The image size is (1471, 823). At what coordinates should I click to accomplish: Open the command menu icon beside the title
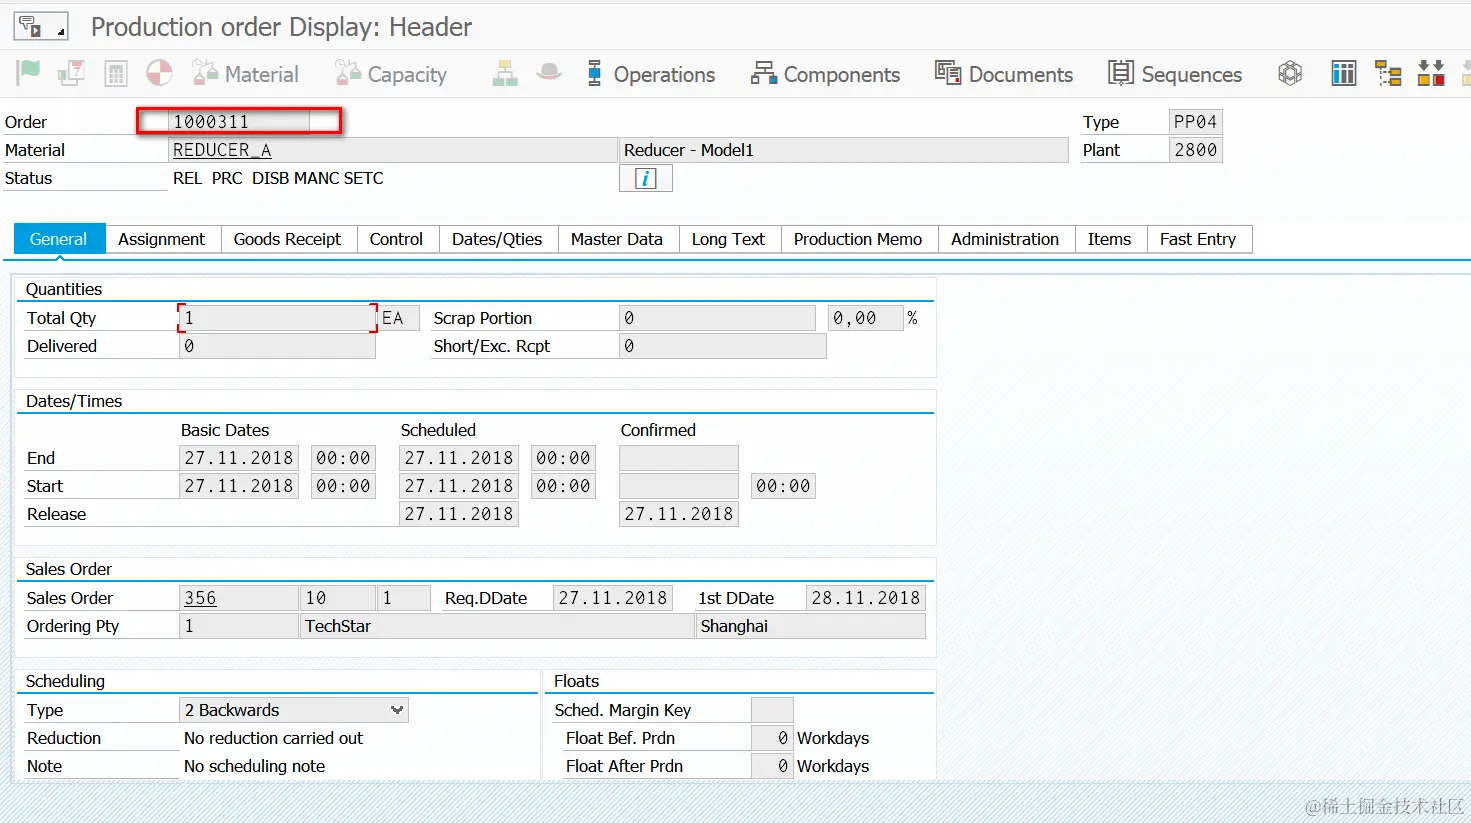pos(40,27)
